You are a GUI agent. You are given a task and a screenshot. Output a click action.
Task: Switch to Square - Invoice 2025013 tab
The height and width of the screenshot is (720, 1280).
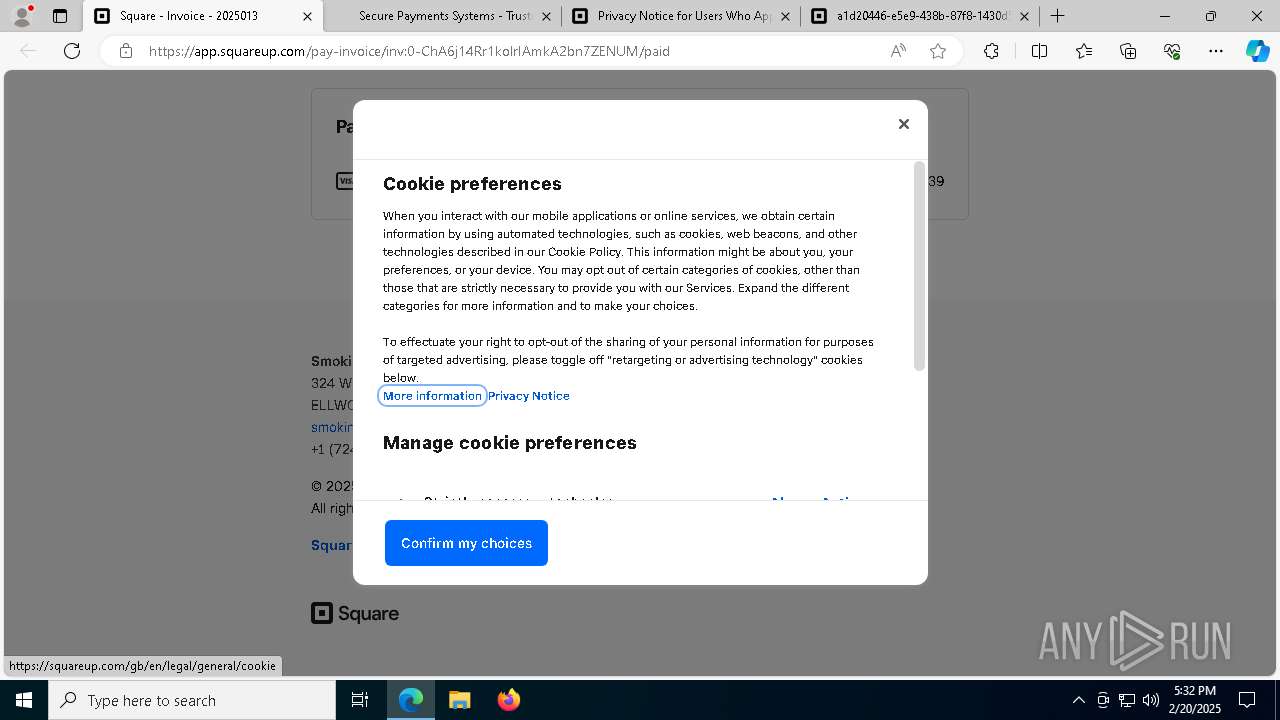(x=203, y=16)
